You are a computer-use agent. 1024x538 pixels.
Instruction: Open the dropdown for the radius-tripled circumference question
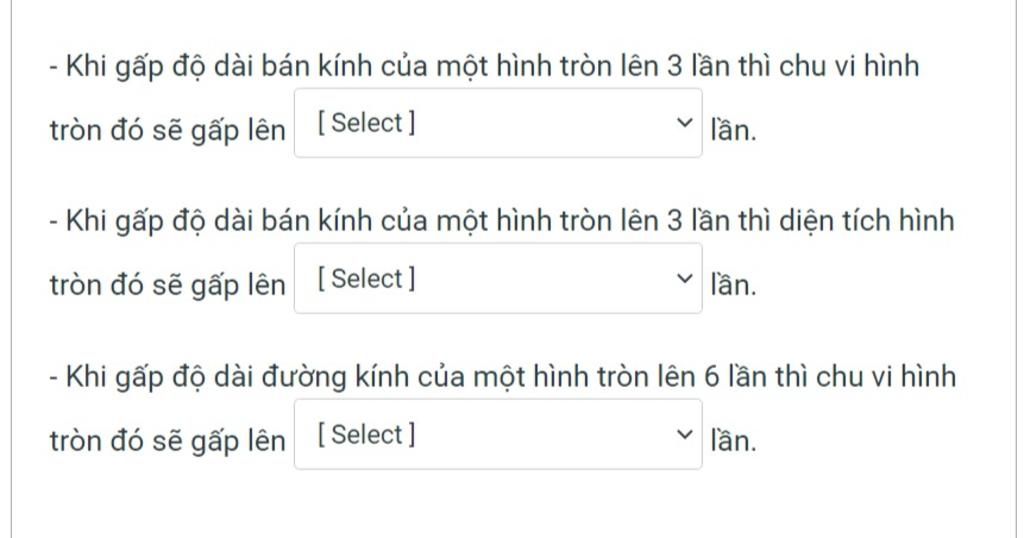coord(498,123)
